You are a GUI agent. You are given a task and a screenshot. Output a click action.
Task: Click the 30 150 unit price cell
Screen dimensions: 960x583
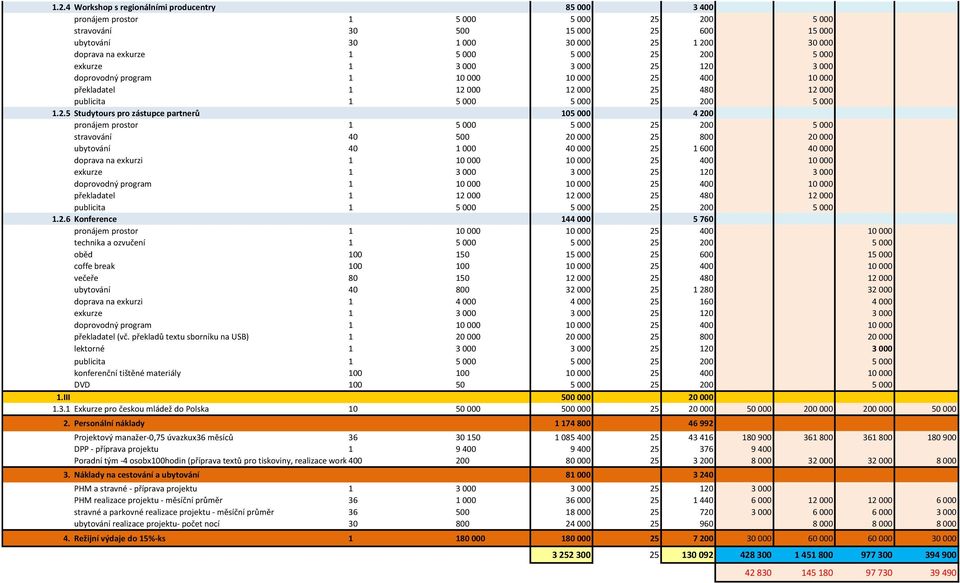click(x=468, y=438)
